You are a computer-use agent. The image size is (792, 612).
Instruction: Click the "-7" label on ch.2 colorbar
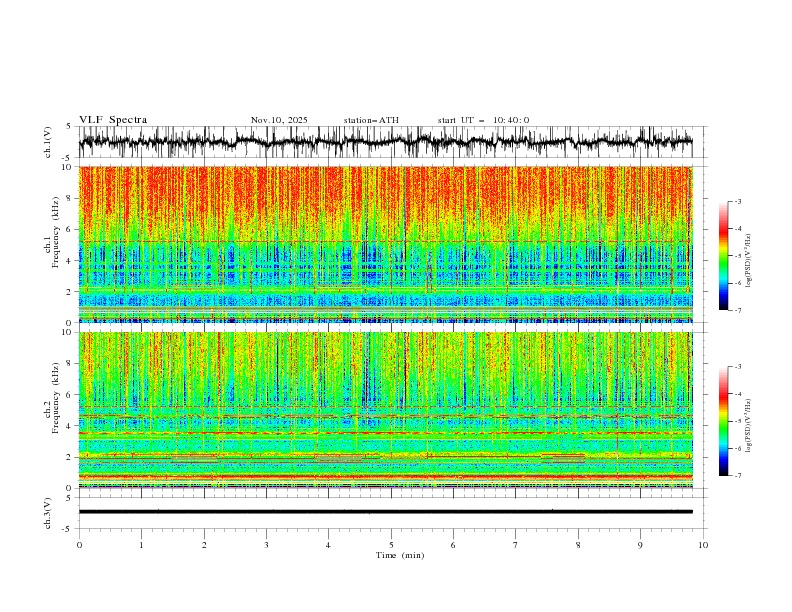tap(737, 476)
